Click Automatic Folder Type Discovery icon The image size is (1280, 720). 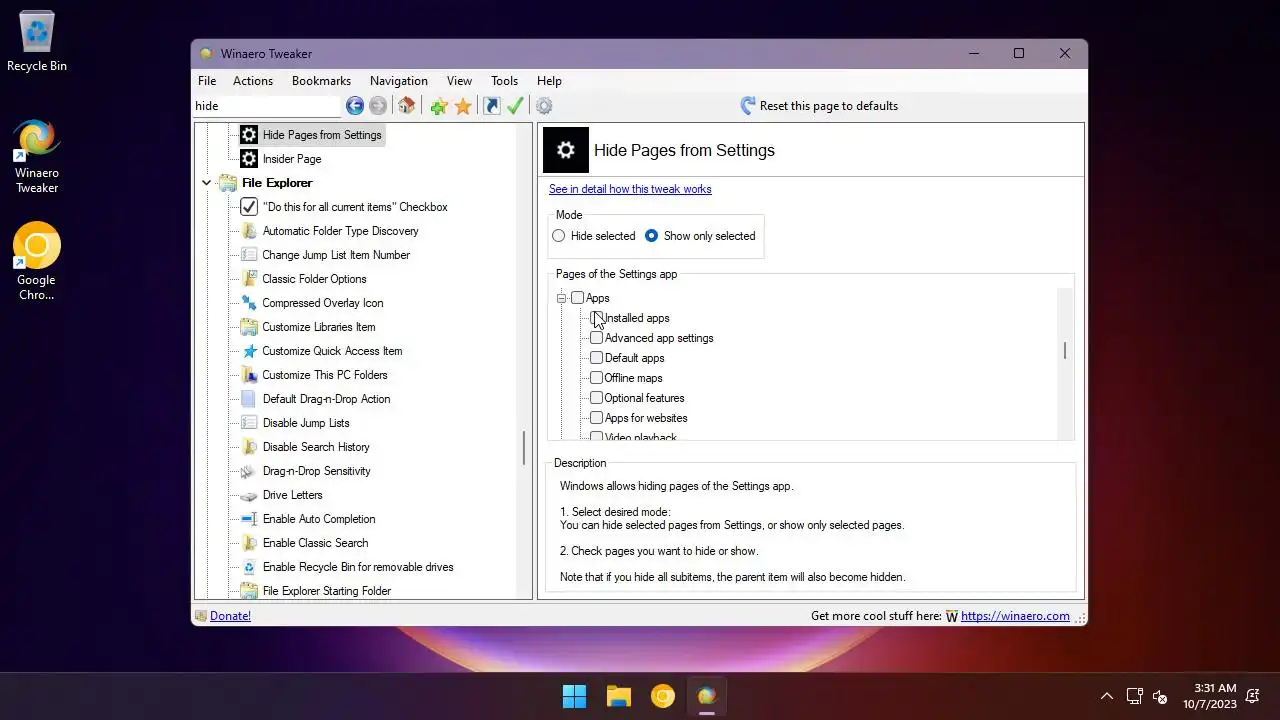click(x=249, y=231)
